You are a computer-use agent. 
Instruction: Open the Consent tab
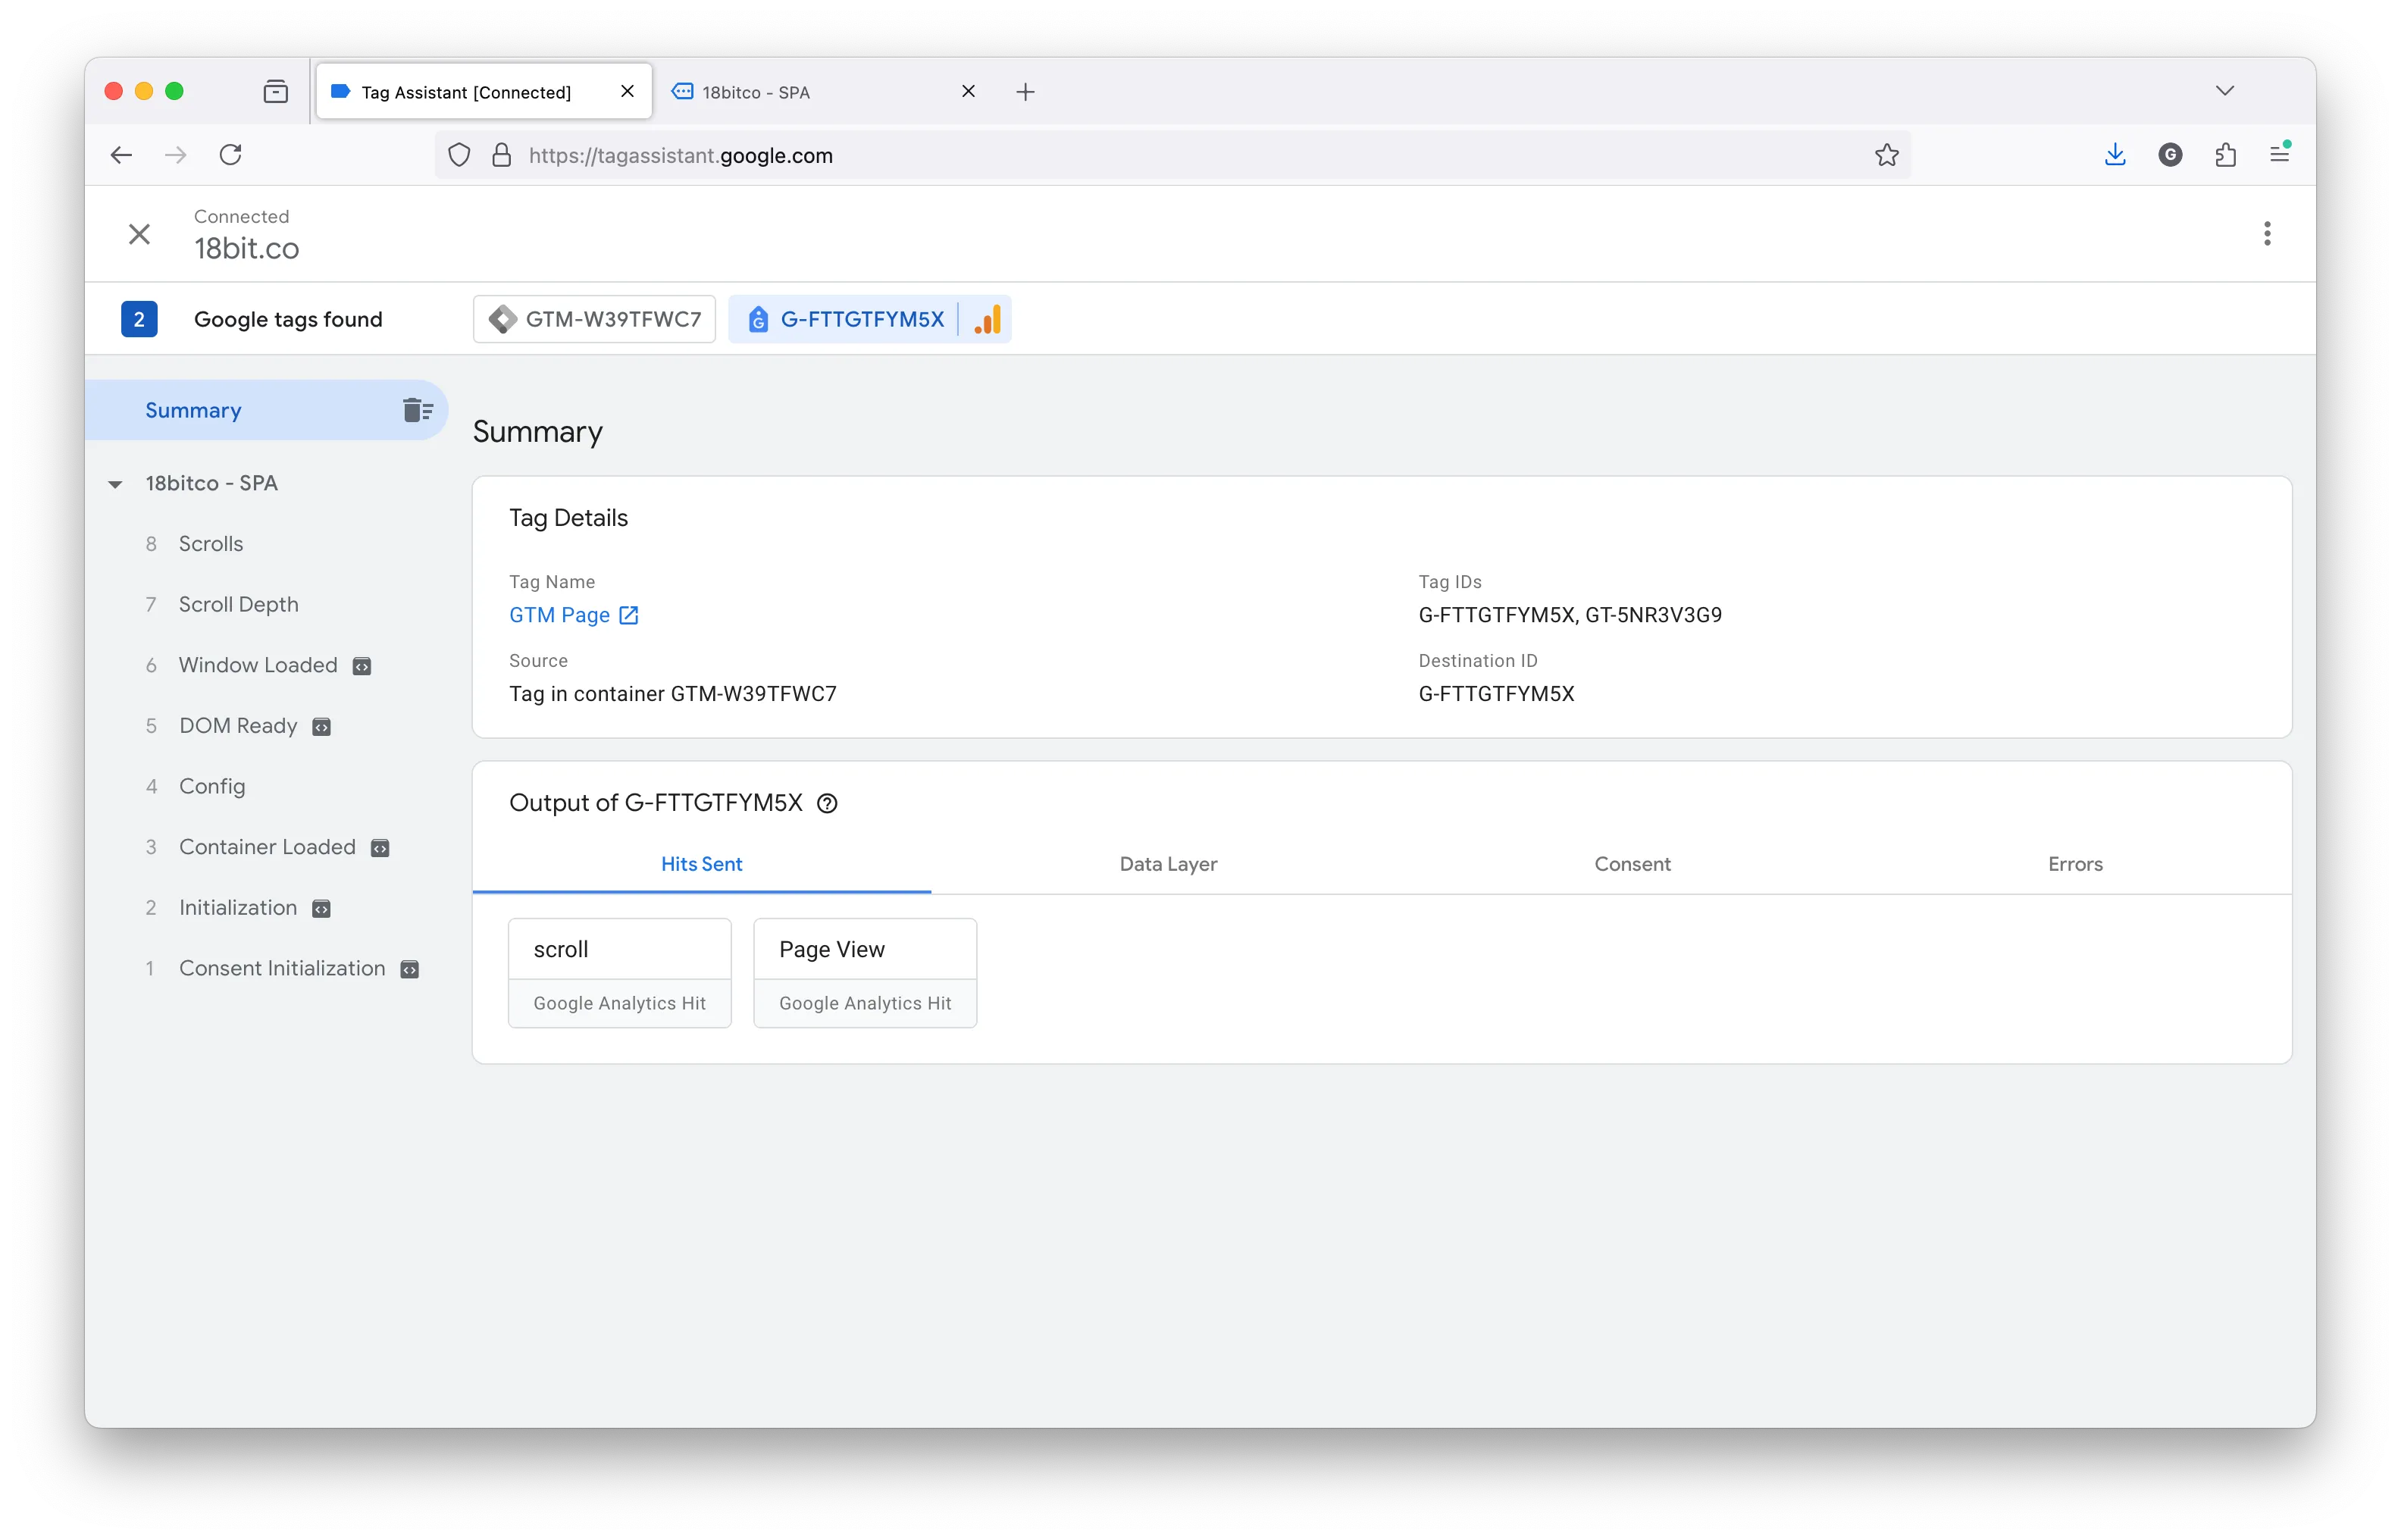[x=1632, y=864]
